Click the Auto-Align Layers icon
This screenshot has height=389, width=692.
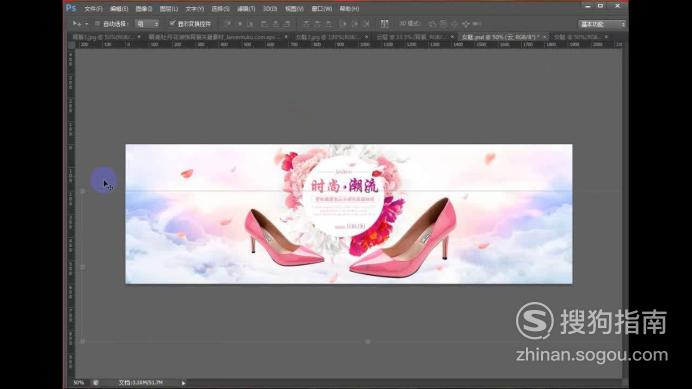[x=384, y=24]
